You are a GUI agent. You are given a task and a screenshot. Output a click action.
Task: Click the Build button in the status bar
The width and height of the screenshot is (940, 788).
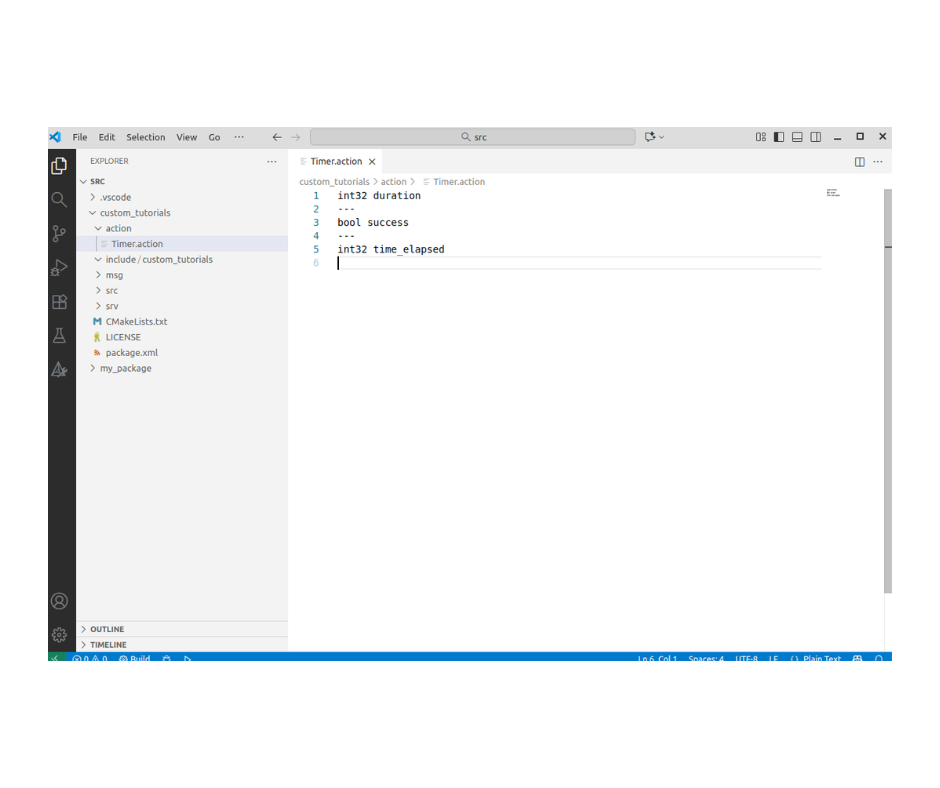pyautogui.click(x=135, y=659)
